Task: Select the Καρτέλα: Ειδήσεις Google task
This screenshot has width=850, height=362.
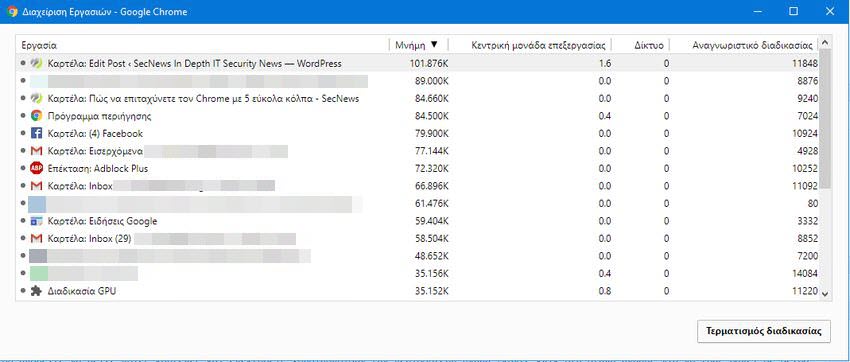Action: [417, 221]
